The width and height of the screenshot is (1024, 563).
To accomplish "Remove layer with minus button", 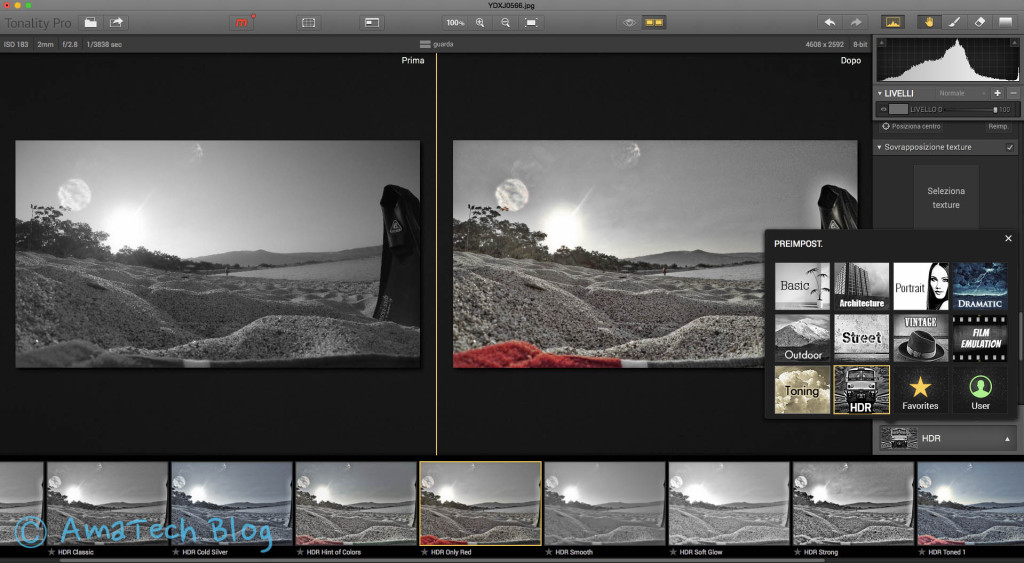I will click(x=1012, y=93).
